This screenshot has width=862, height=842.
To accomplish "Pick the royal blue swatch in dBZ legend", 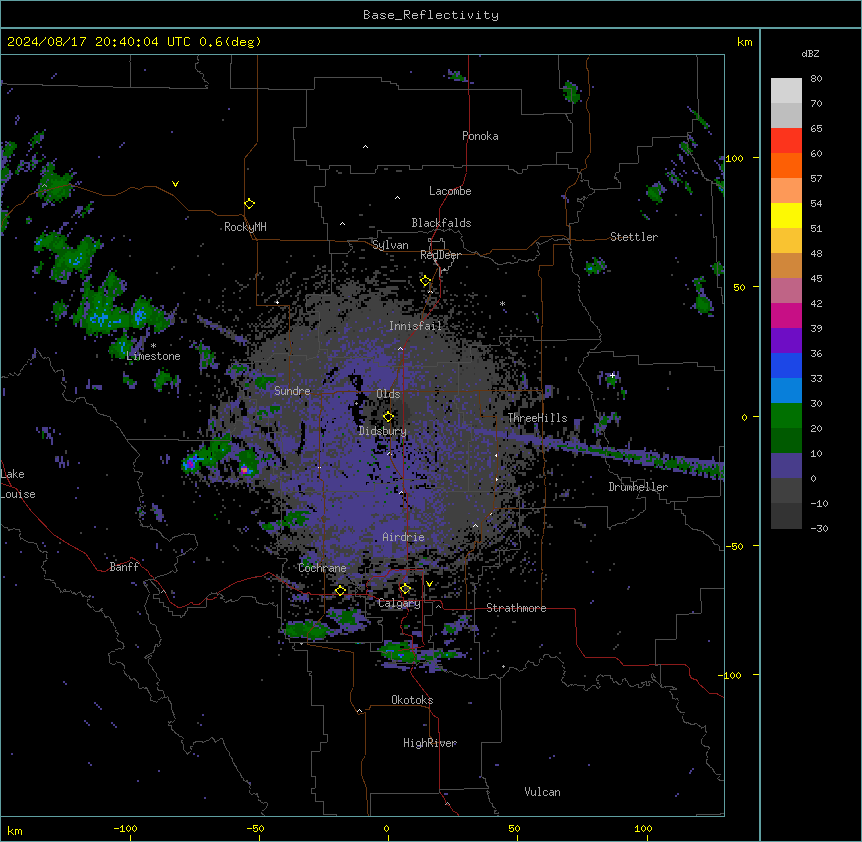I will pos(786,365).
